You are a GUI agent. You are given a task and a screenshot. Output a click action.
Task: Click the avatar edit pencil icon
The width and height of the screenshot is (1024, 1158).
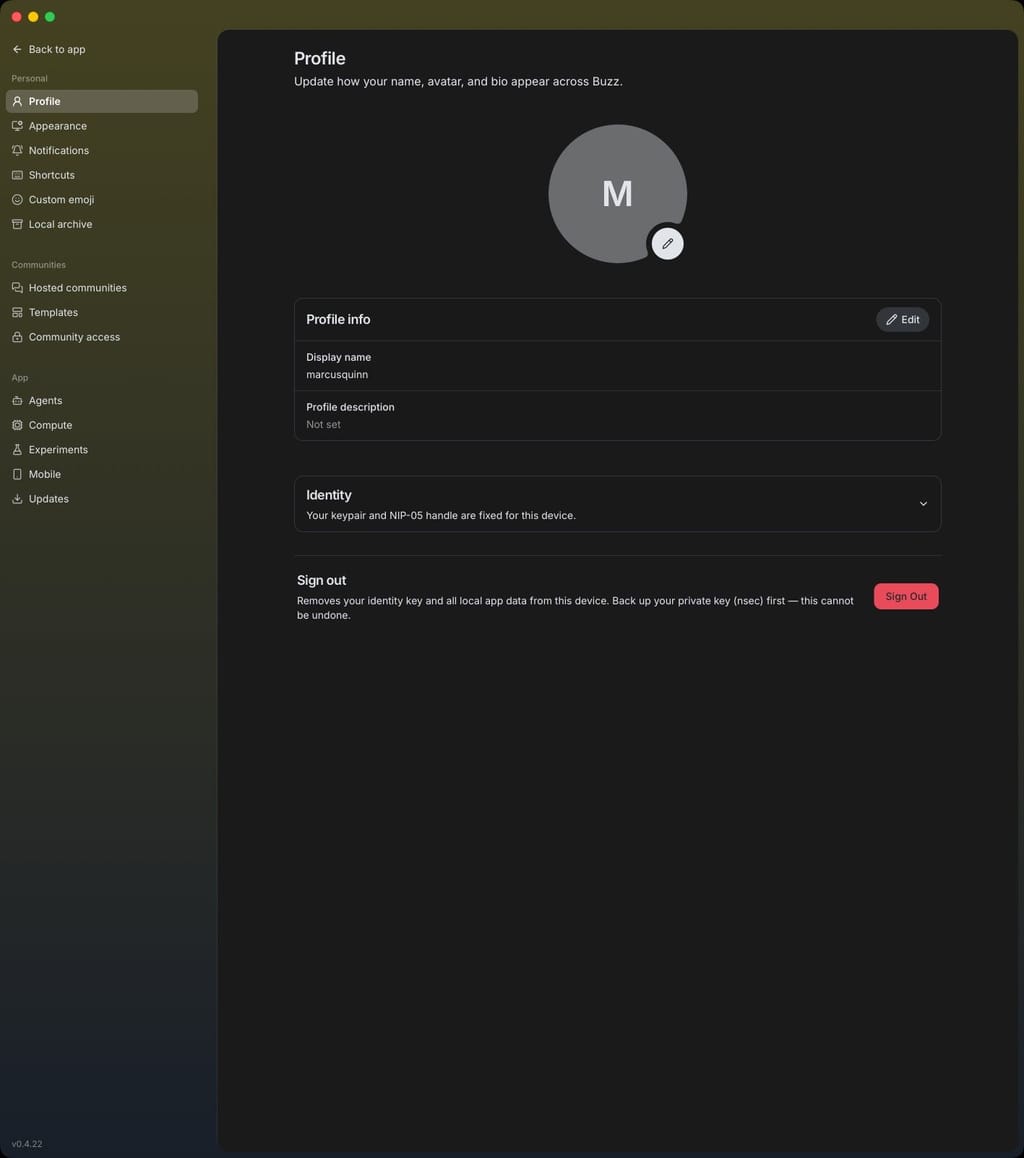667,244
